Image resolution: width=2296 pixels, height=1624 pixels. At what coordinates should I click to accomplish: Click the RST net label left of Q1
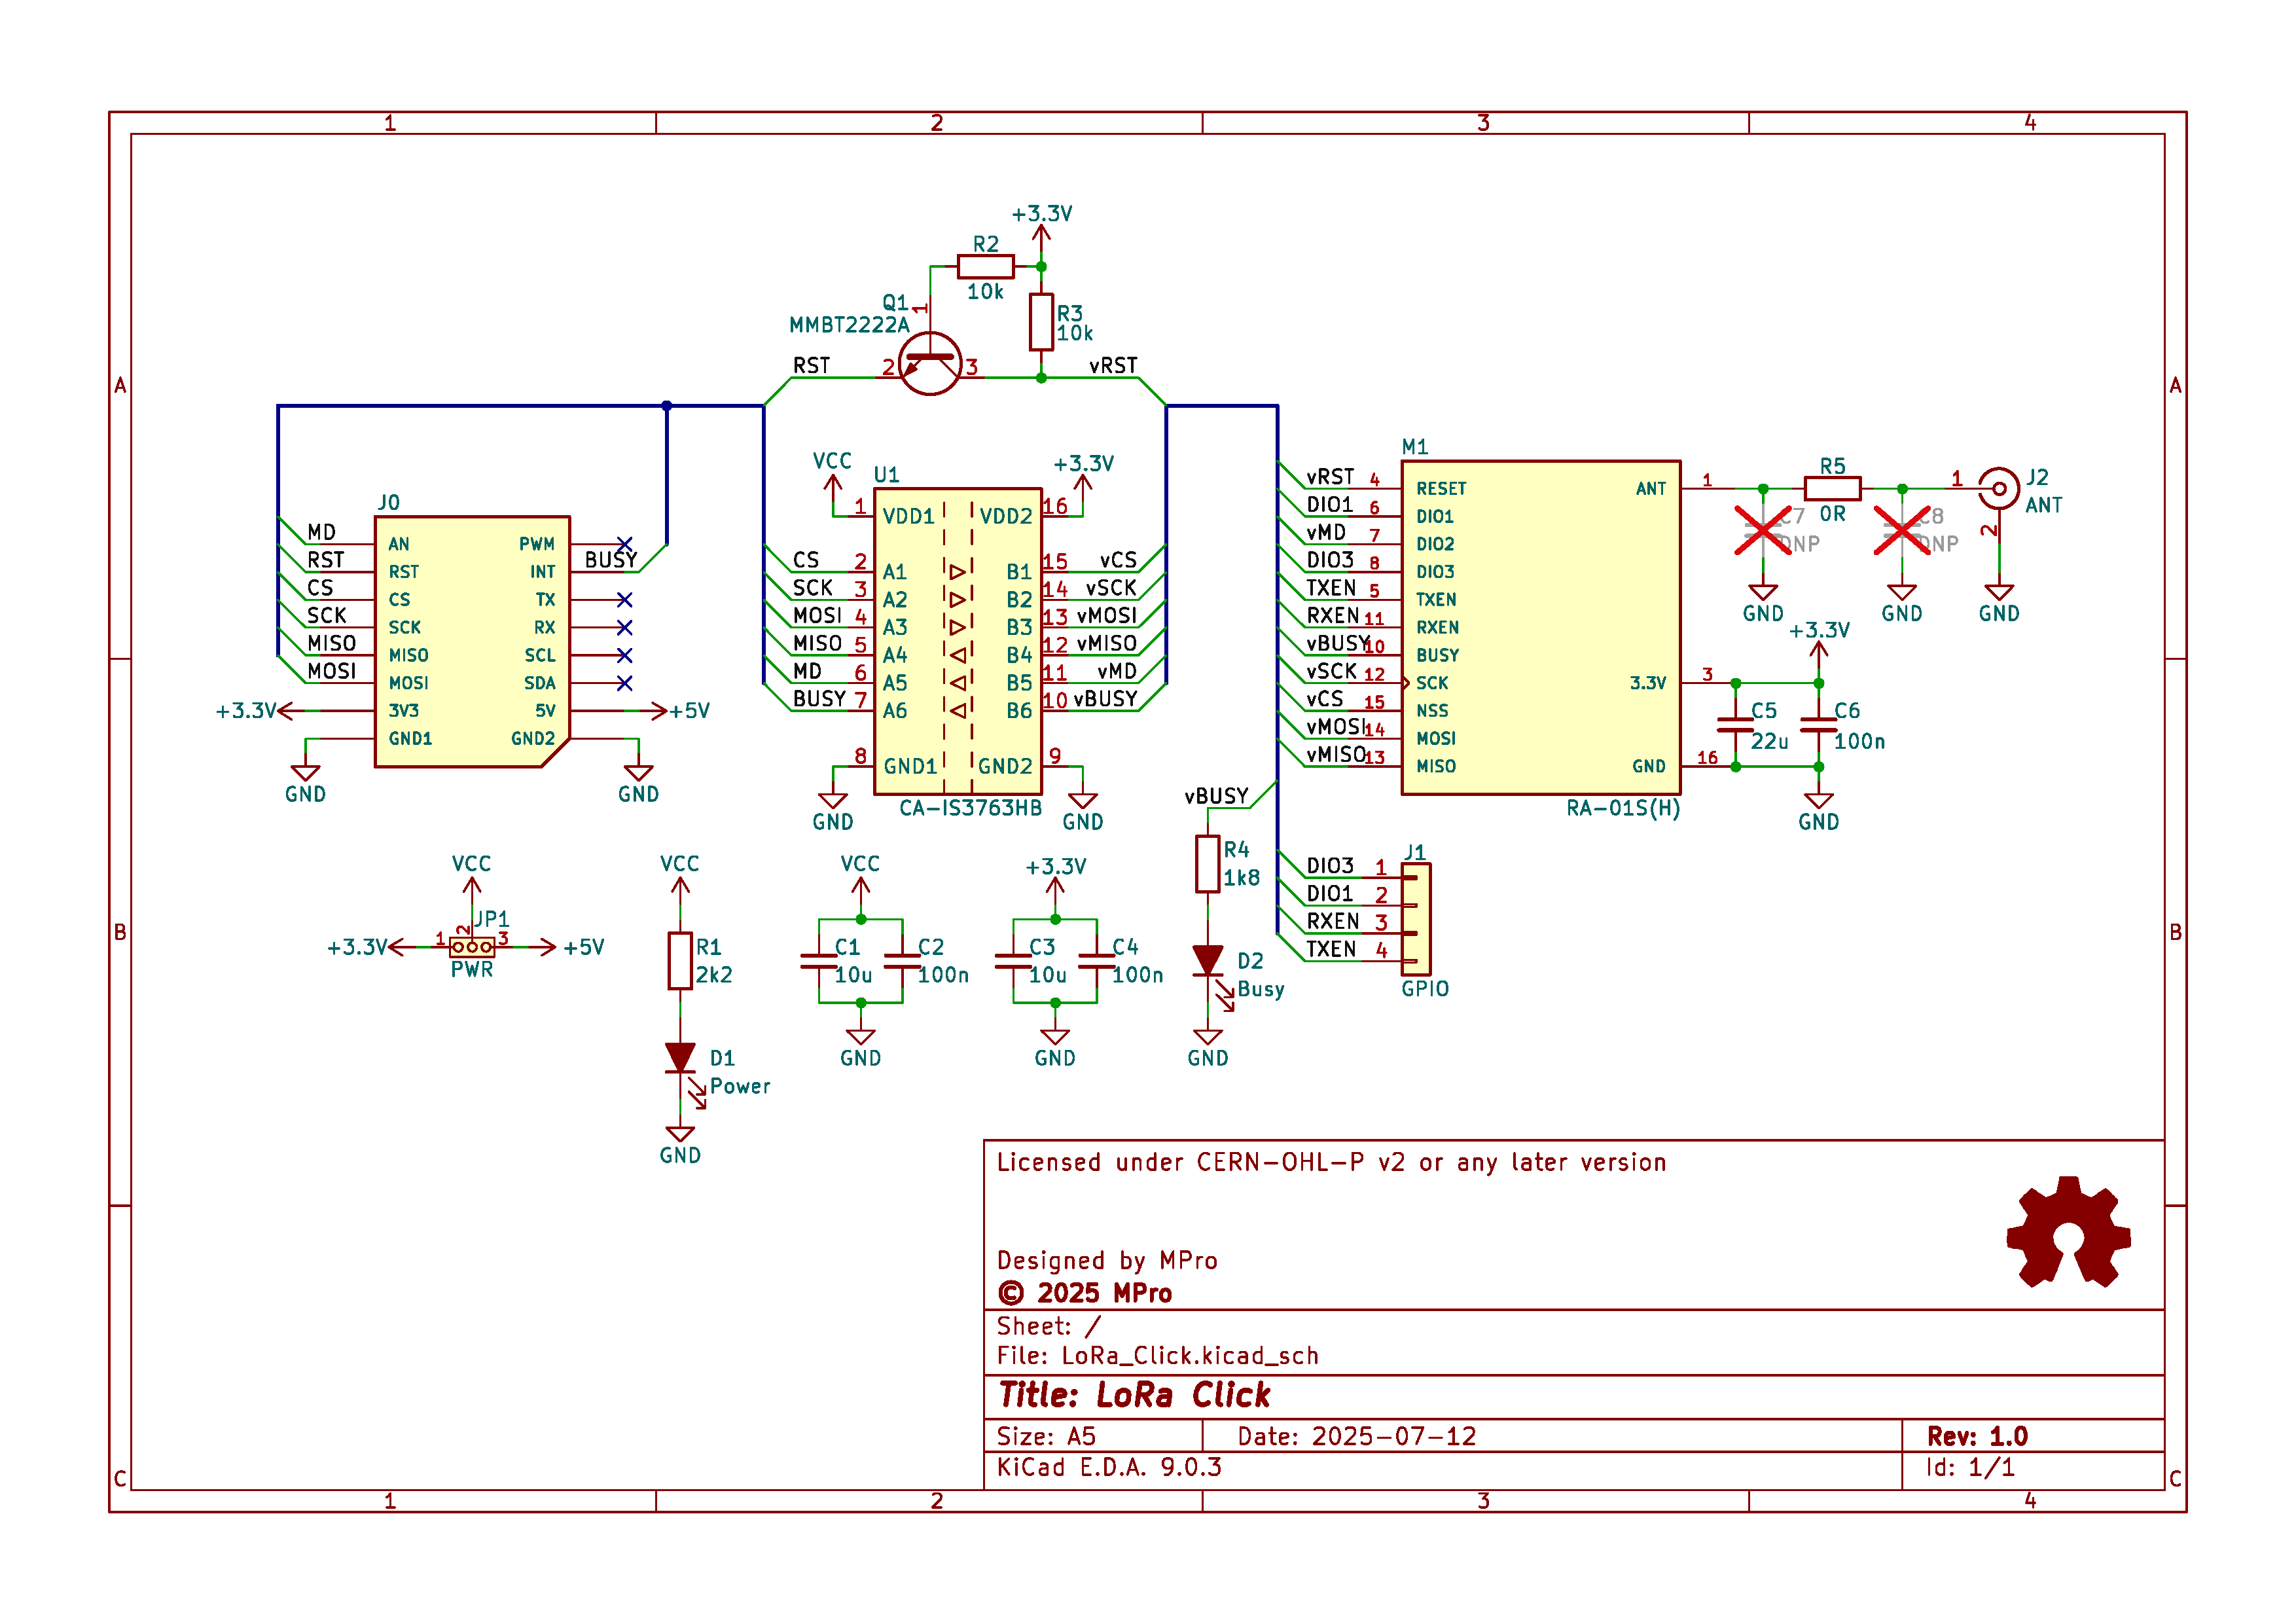[x=811, y=366]
